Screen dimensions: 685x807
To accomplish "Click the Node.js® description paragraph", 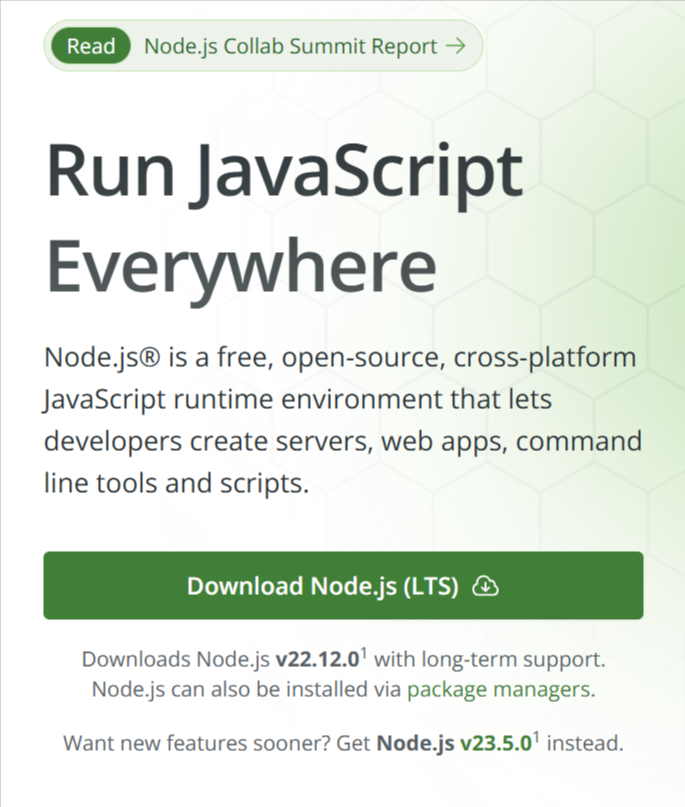I will [x=343, y=420].
